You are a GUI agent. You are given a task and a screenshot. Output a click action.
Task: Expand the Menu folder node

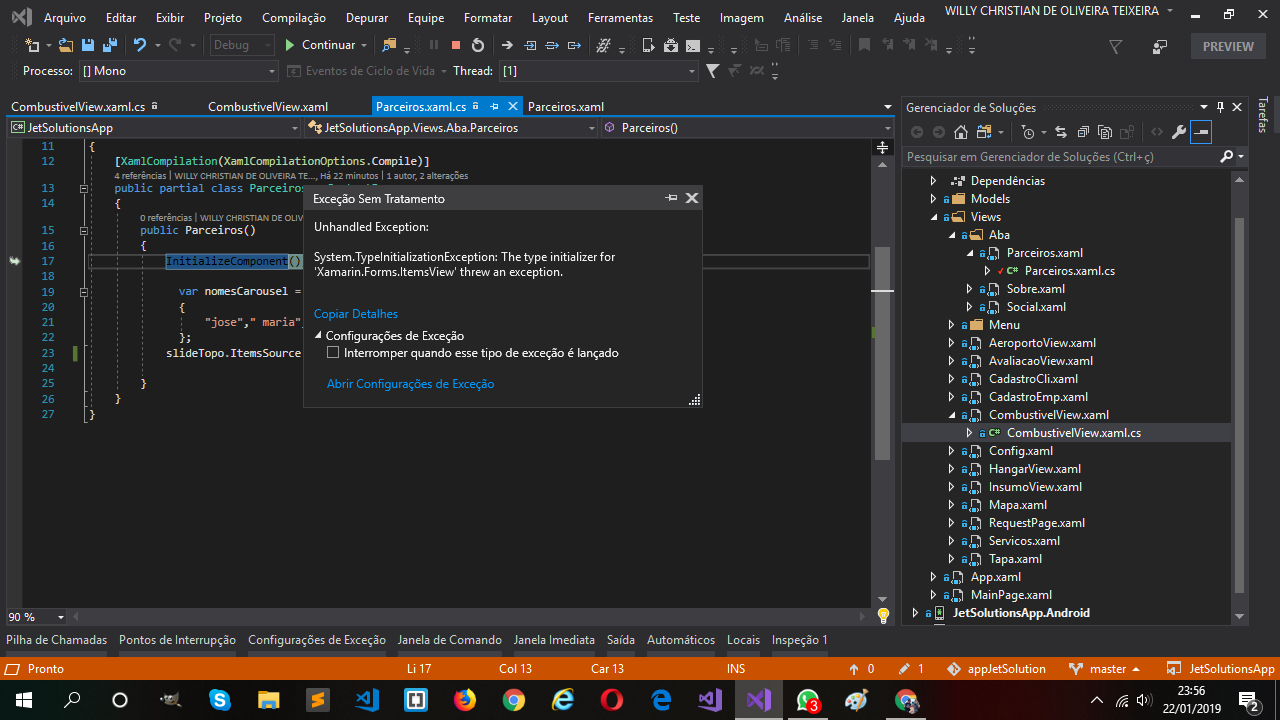click(952, 325)
